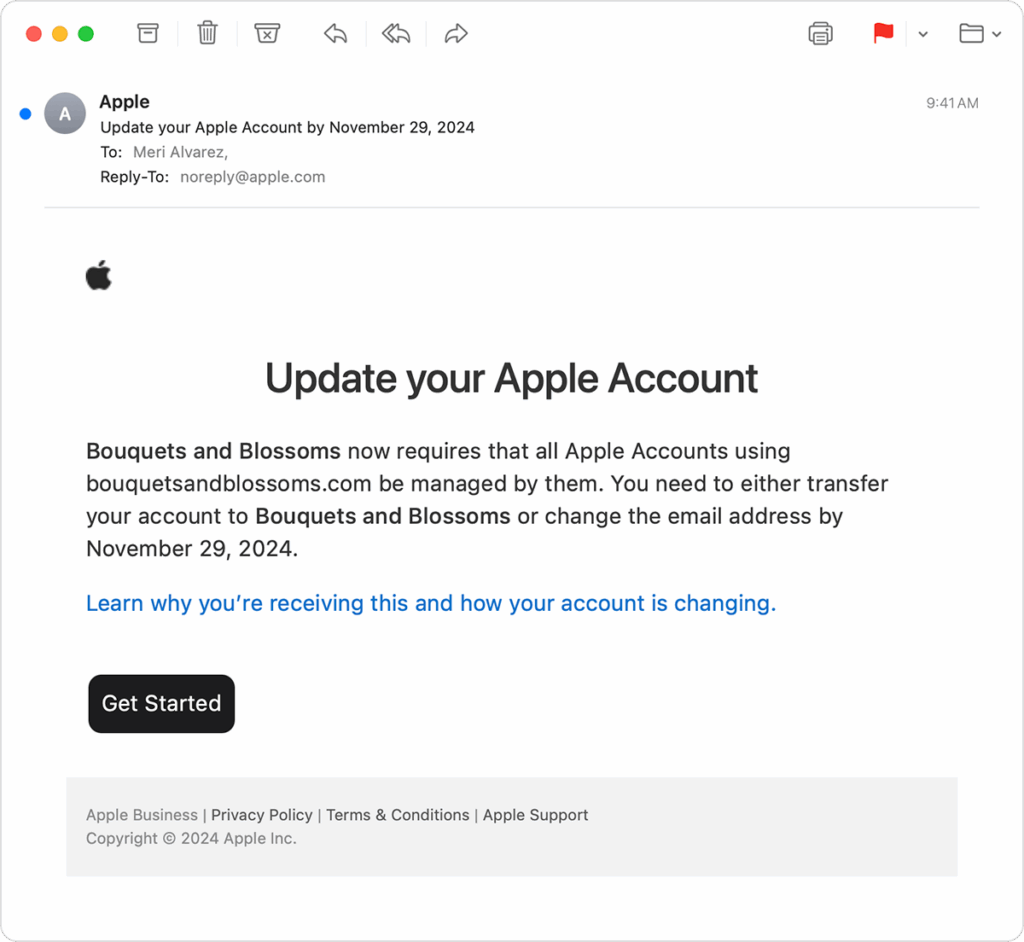Visit the Apple Support footer link
Image resolution: width=1024 pixels, height=942 pixels.
click(536, 815)
